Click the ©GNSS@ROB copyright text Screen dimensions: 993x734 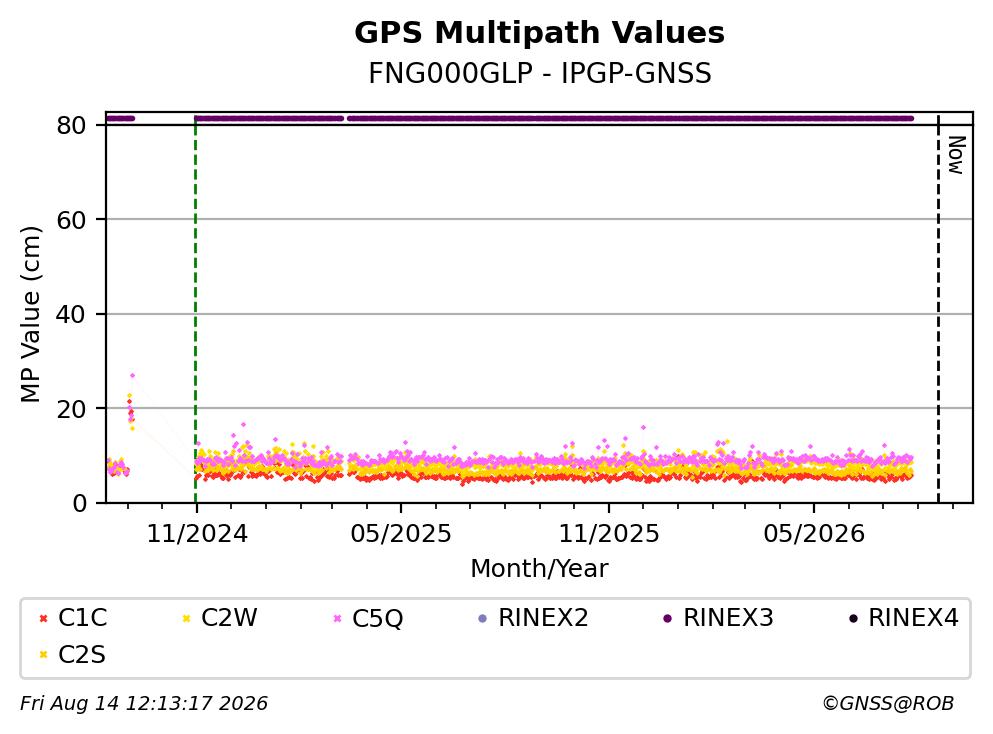tap(888, 704)
